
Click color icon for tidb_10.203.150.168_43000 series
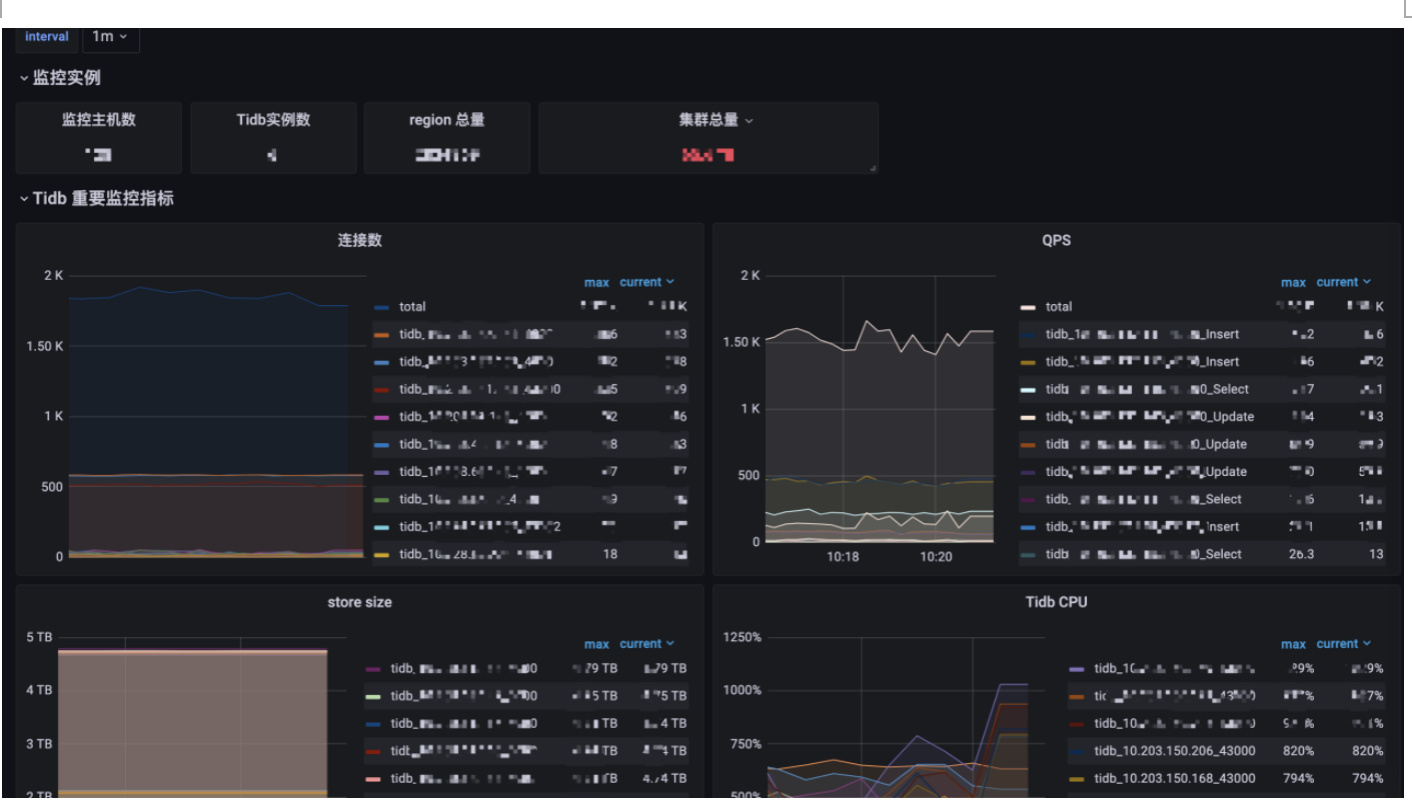click(1076, 779)
